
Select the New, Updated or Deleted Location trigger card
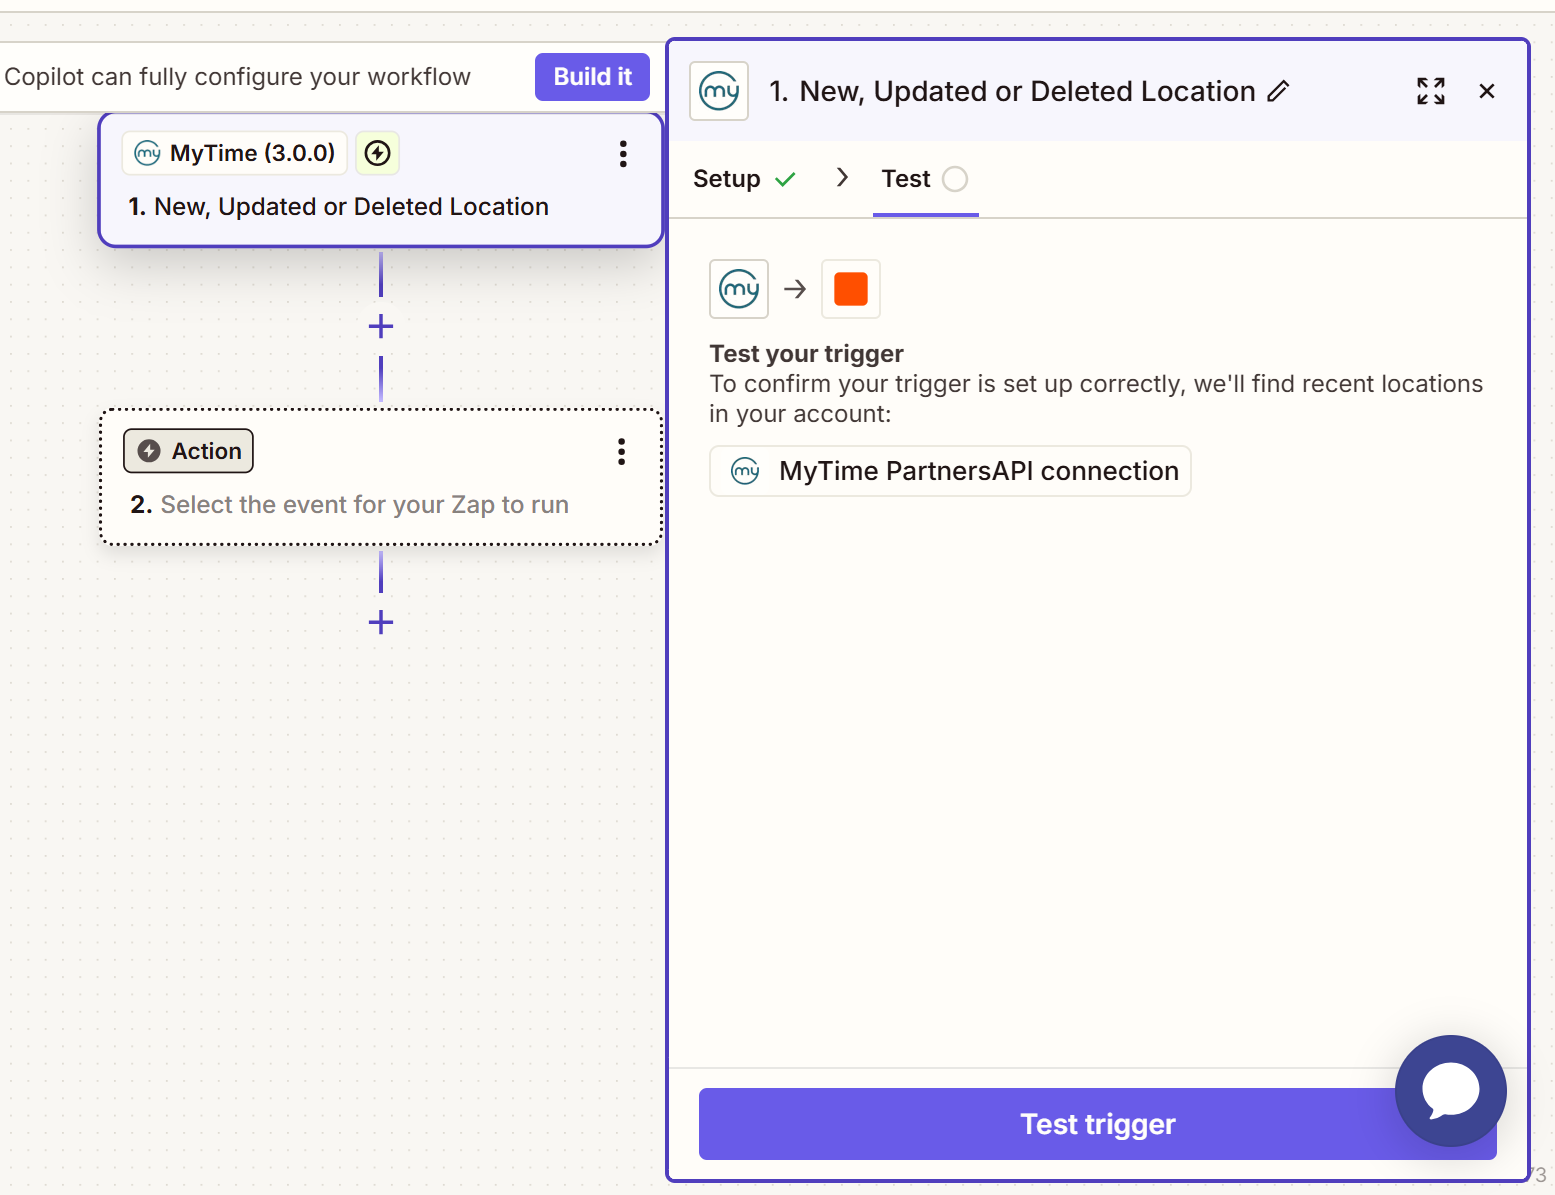pos(381,180)
